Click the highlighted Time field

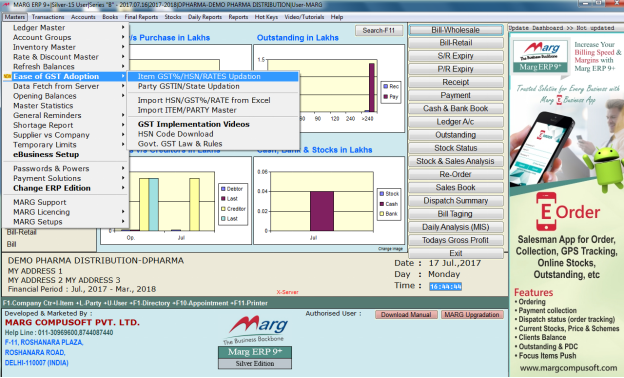pyautogui.click(x=445, y=286)
